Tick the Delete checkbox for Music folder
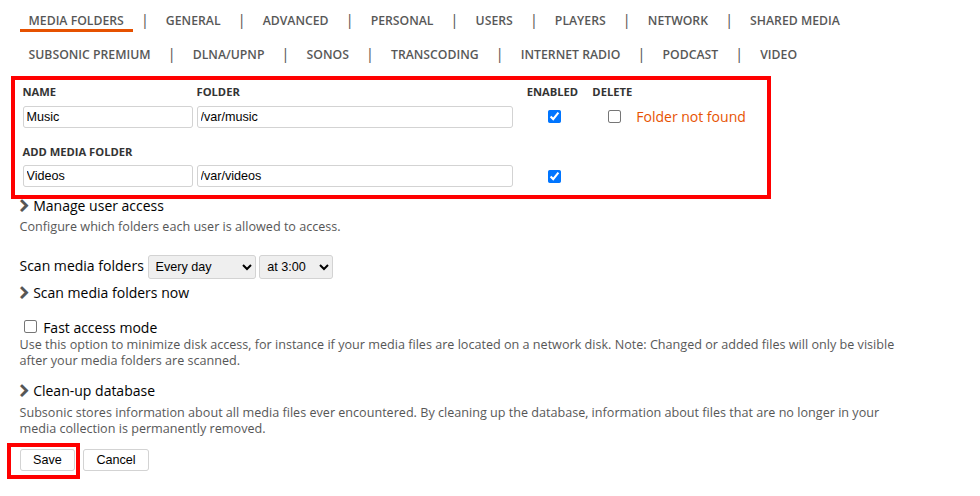The image size is (980, 496). point(614,117)
